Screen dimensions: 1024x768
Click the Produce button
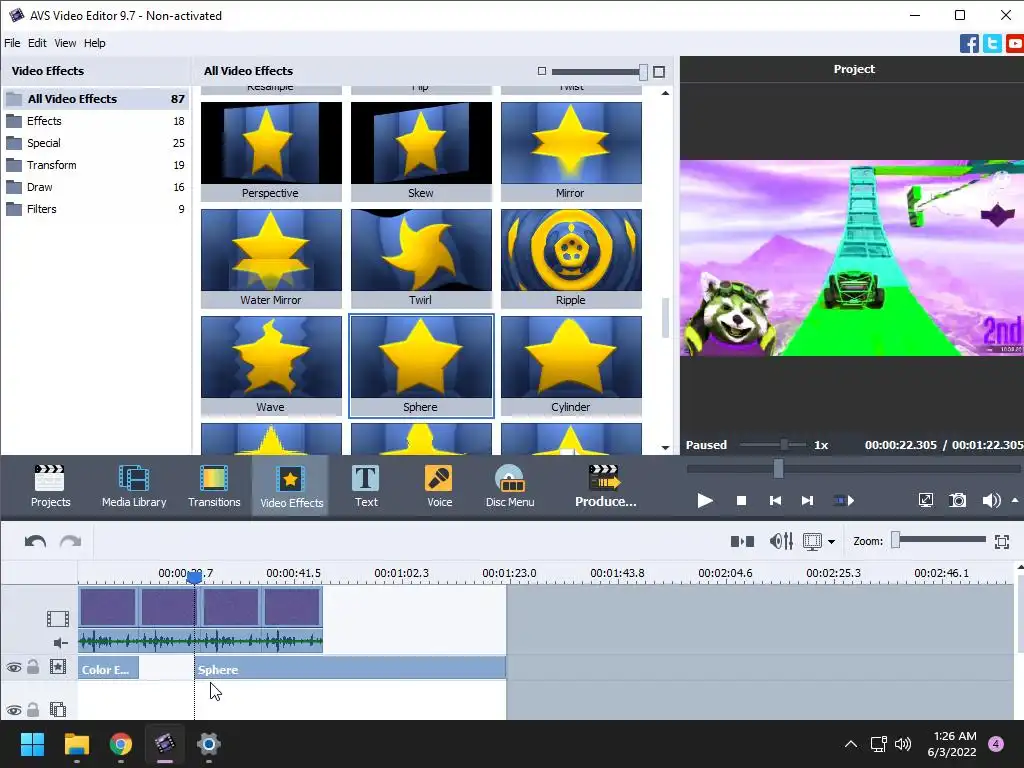pos(605,486)
